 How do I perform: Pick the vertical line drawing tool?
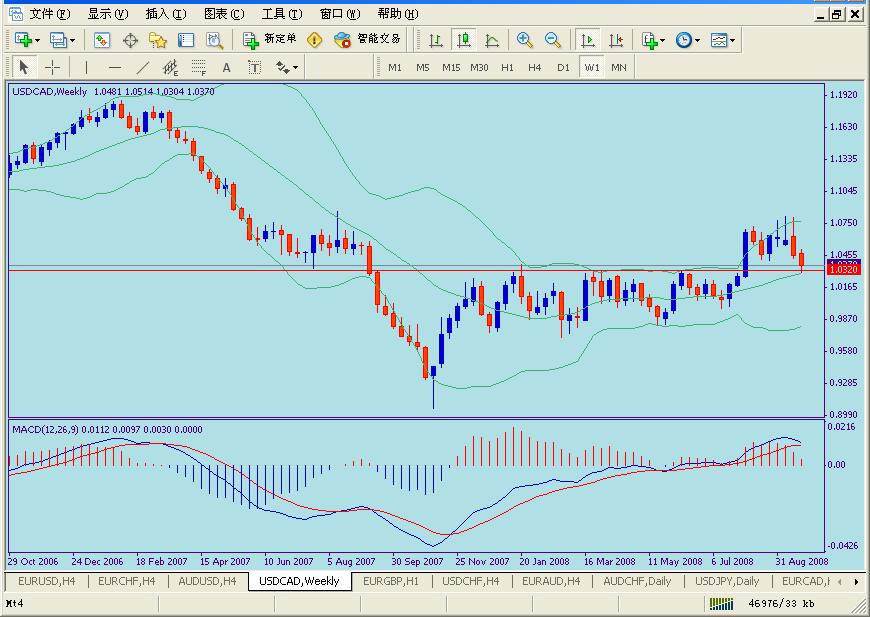click(86, 67)
